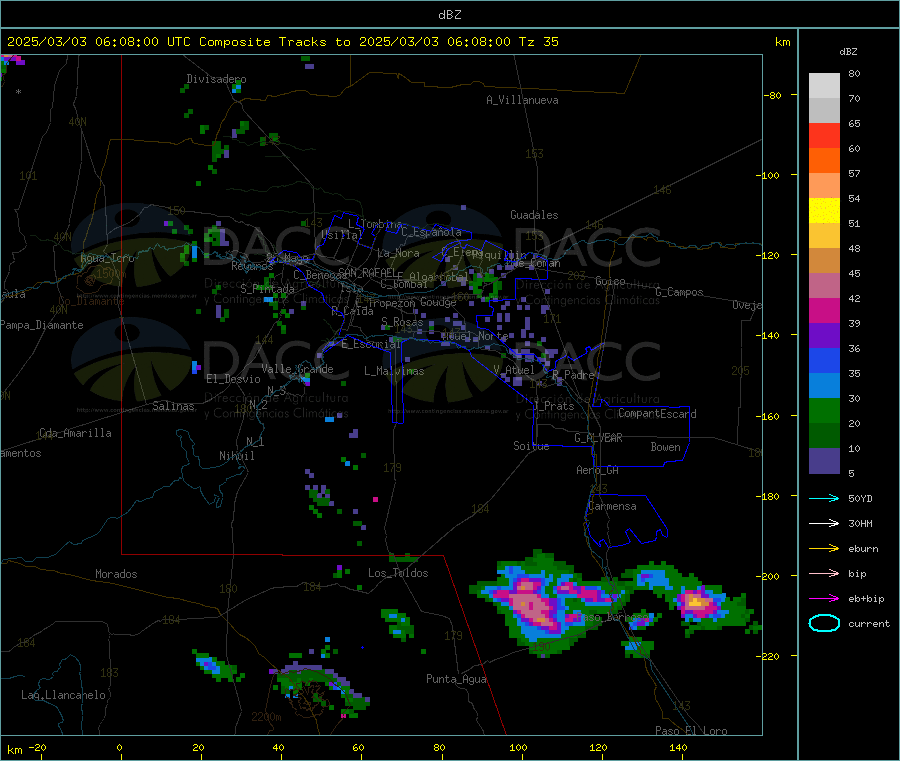Screen dimensions: 900x761
Task: Click the '100' km tick on bottom axis
Action: (x=518, y=747)
